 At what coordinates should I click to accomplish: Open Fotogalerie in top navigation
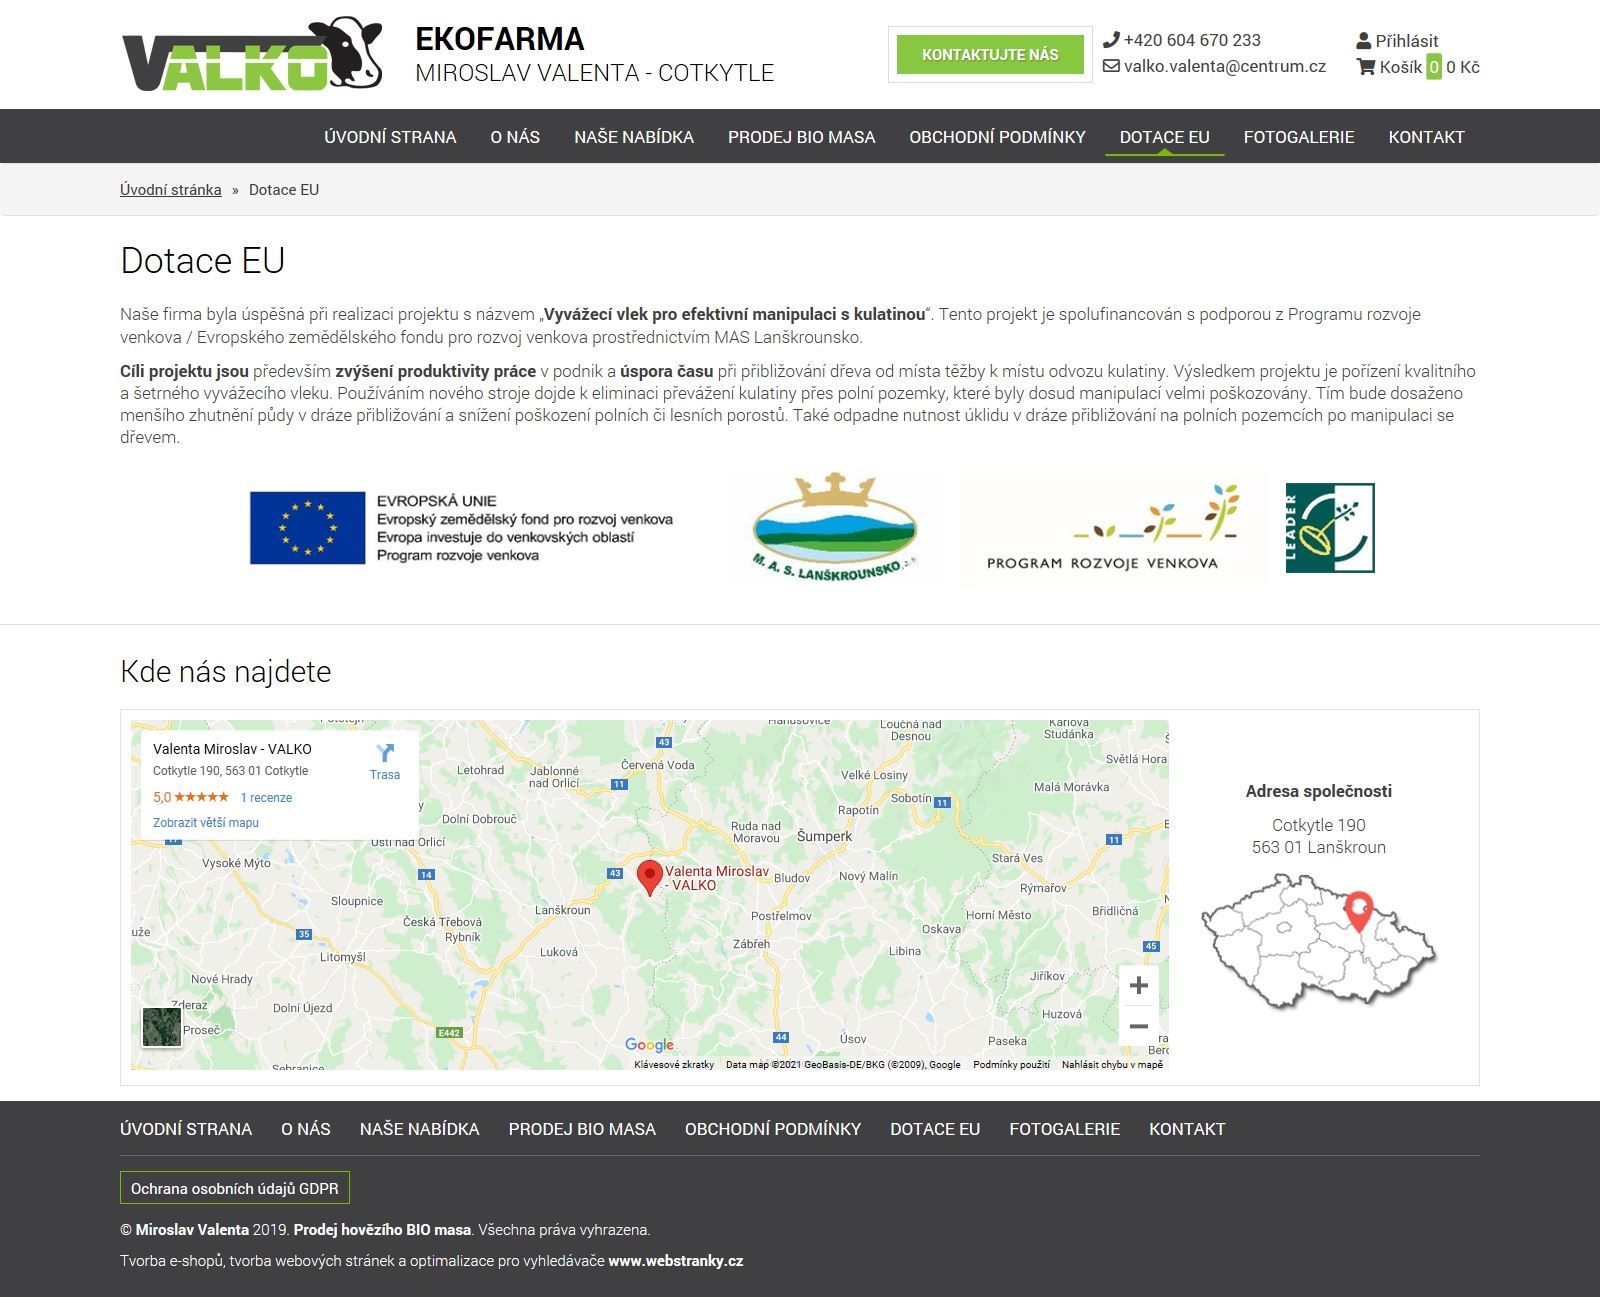tap(1299, 137)
